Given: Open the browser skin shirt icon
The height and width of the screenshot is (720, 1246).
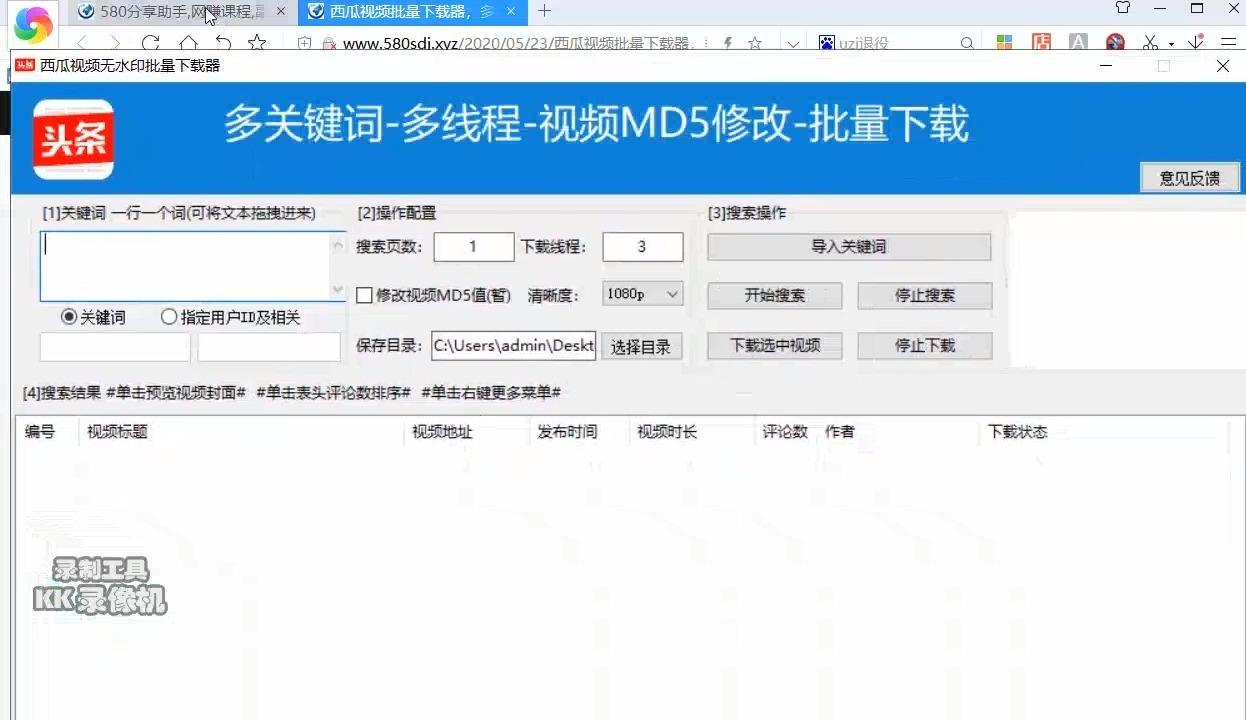Looking at the screenshot, I should (1122, 8).
